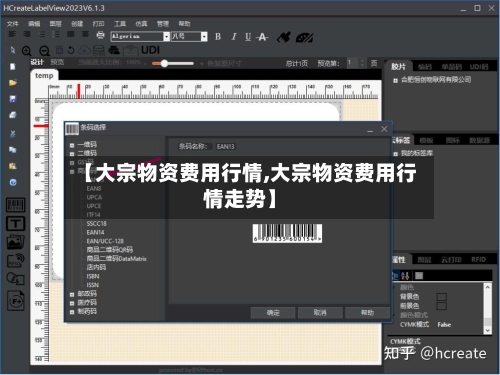Select 商品二维码QR码 in the tree
The width and height of the screenshot is (500, 375).
(x=110, y=250)
